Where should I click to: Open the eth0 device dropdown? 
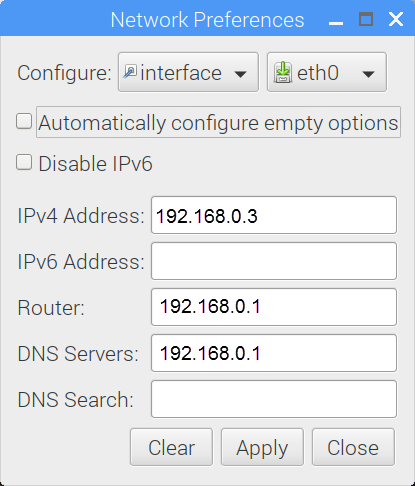coord(327,72)
